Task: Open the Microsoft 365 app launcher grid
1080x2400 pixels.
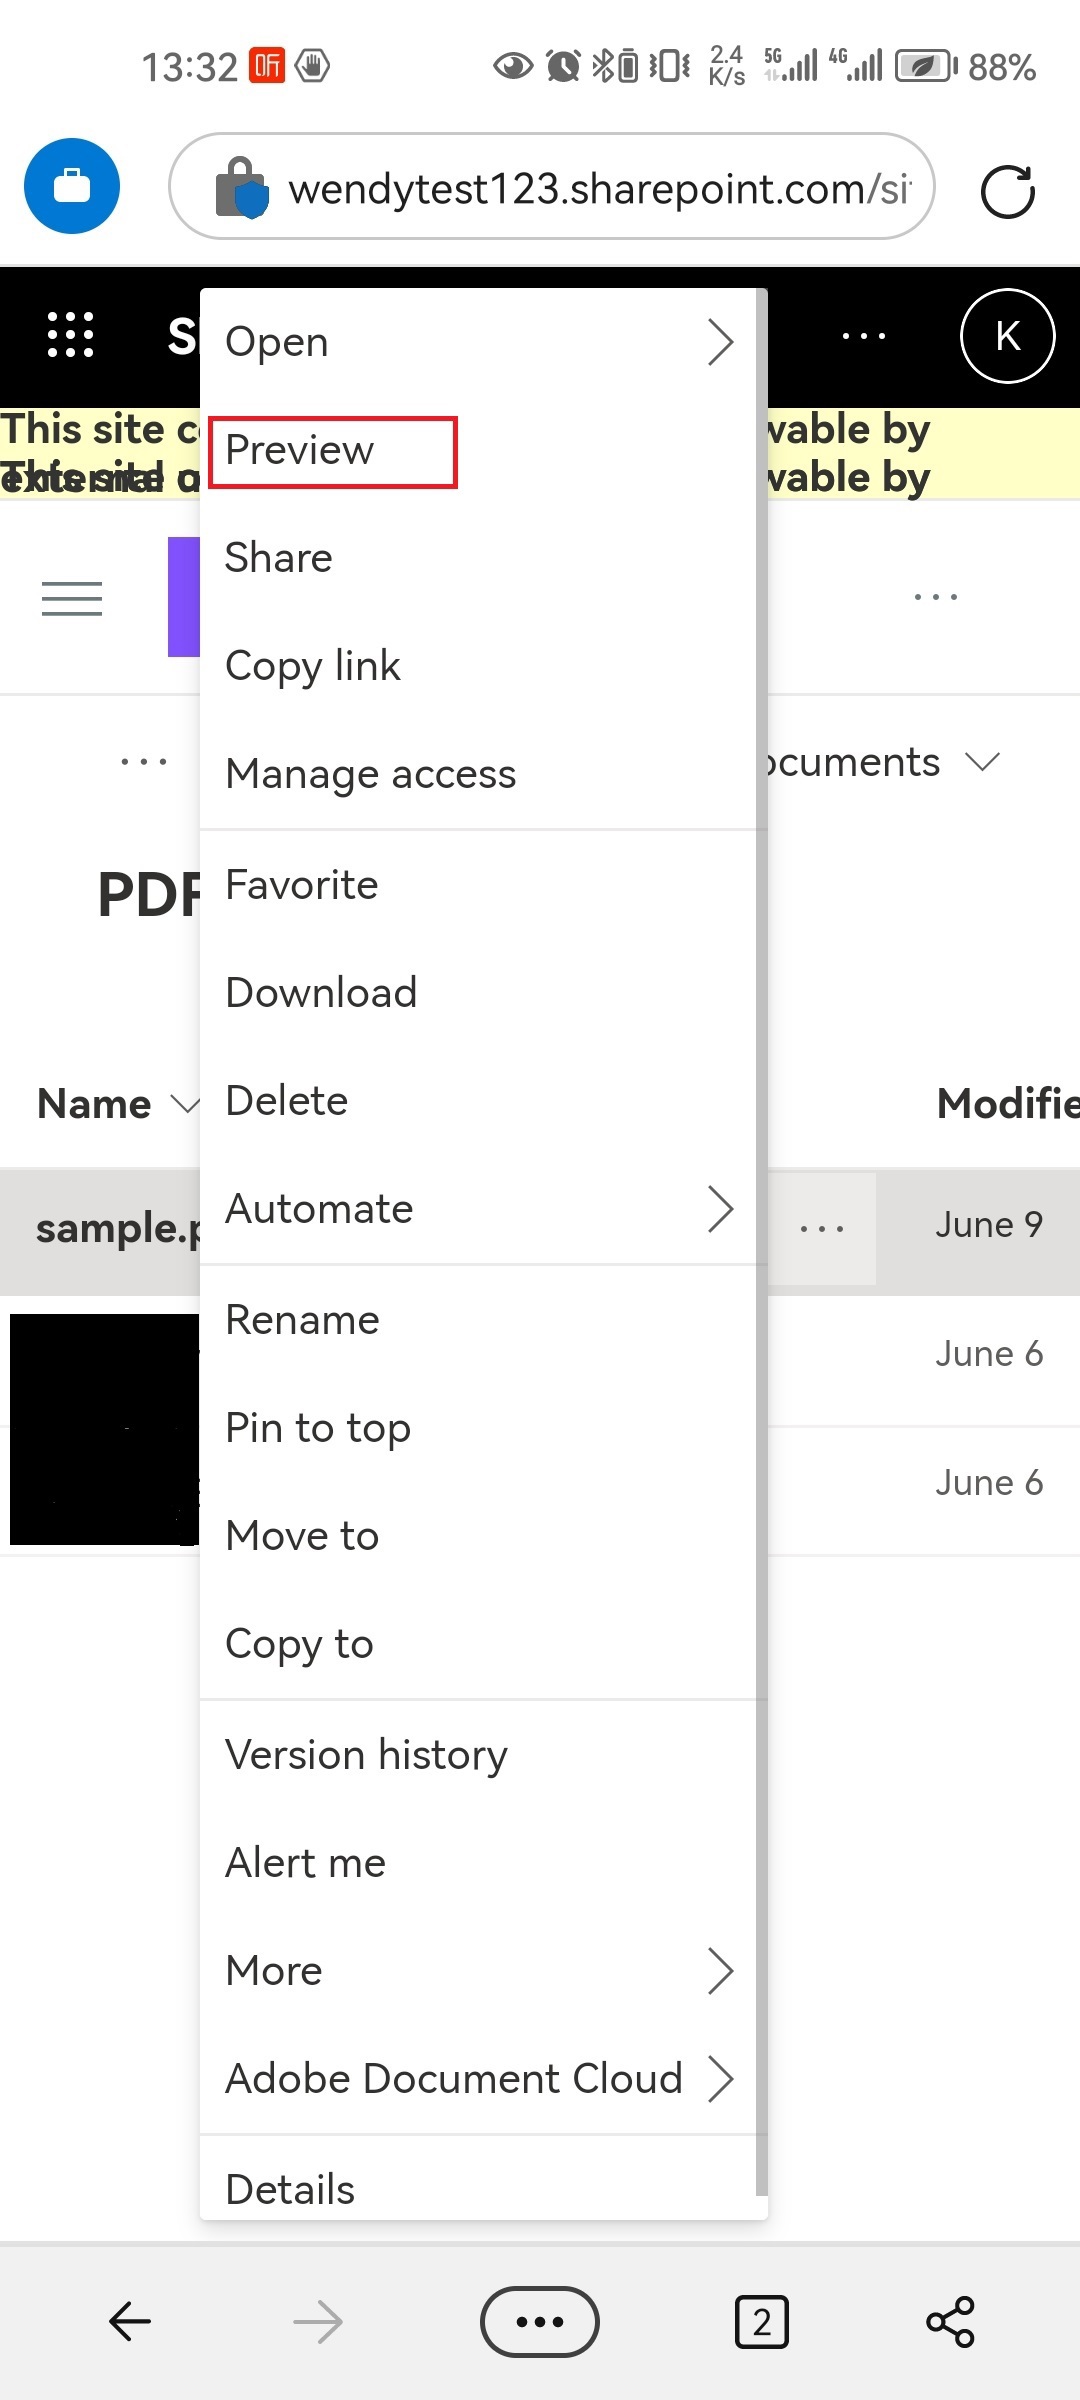Action: tap(71, 335)
